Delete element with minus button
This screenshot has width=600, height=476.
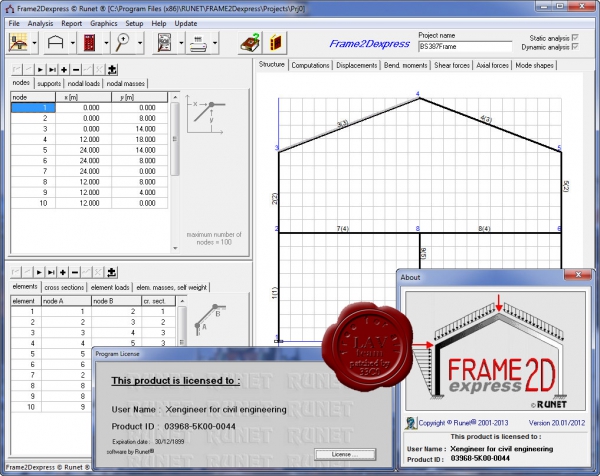click(x=75, y=272)
